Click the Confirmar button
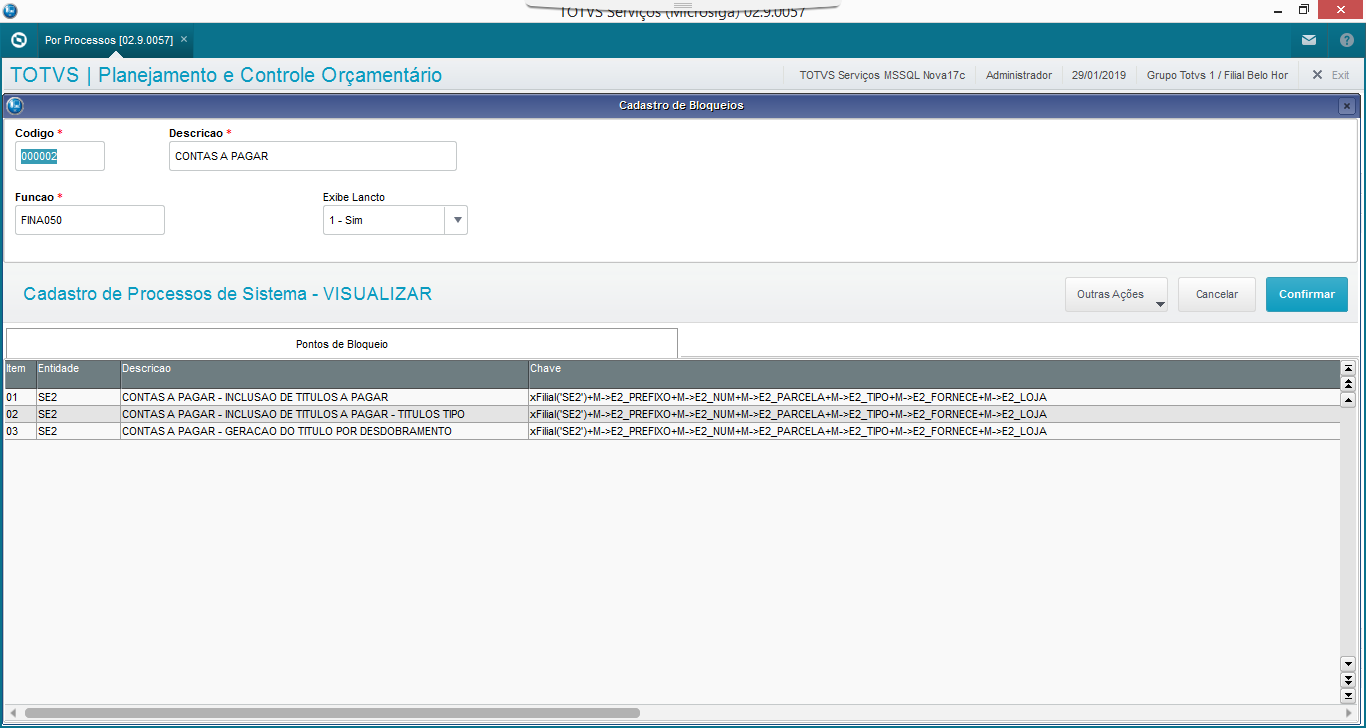The image size is (1366, 728). (1307, 295)
